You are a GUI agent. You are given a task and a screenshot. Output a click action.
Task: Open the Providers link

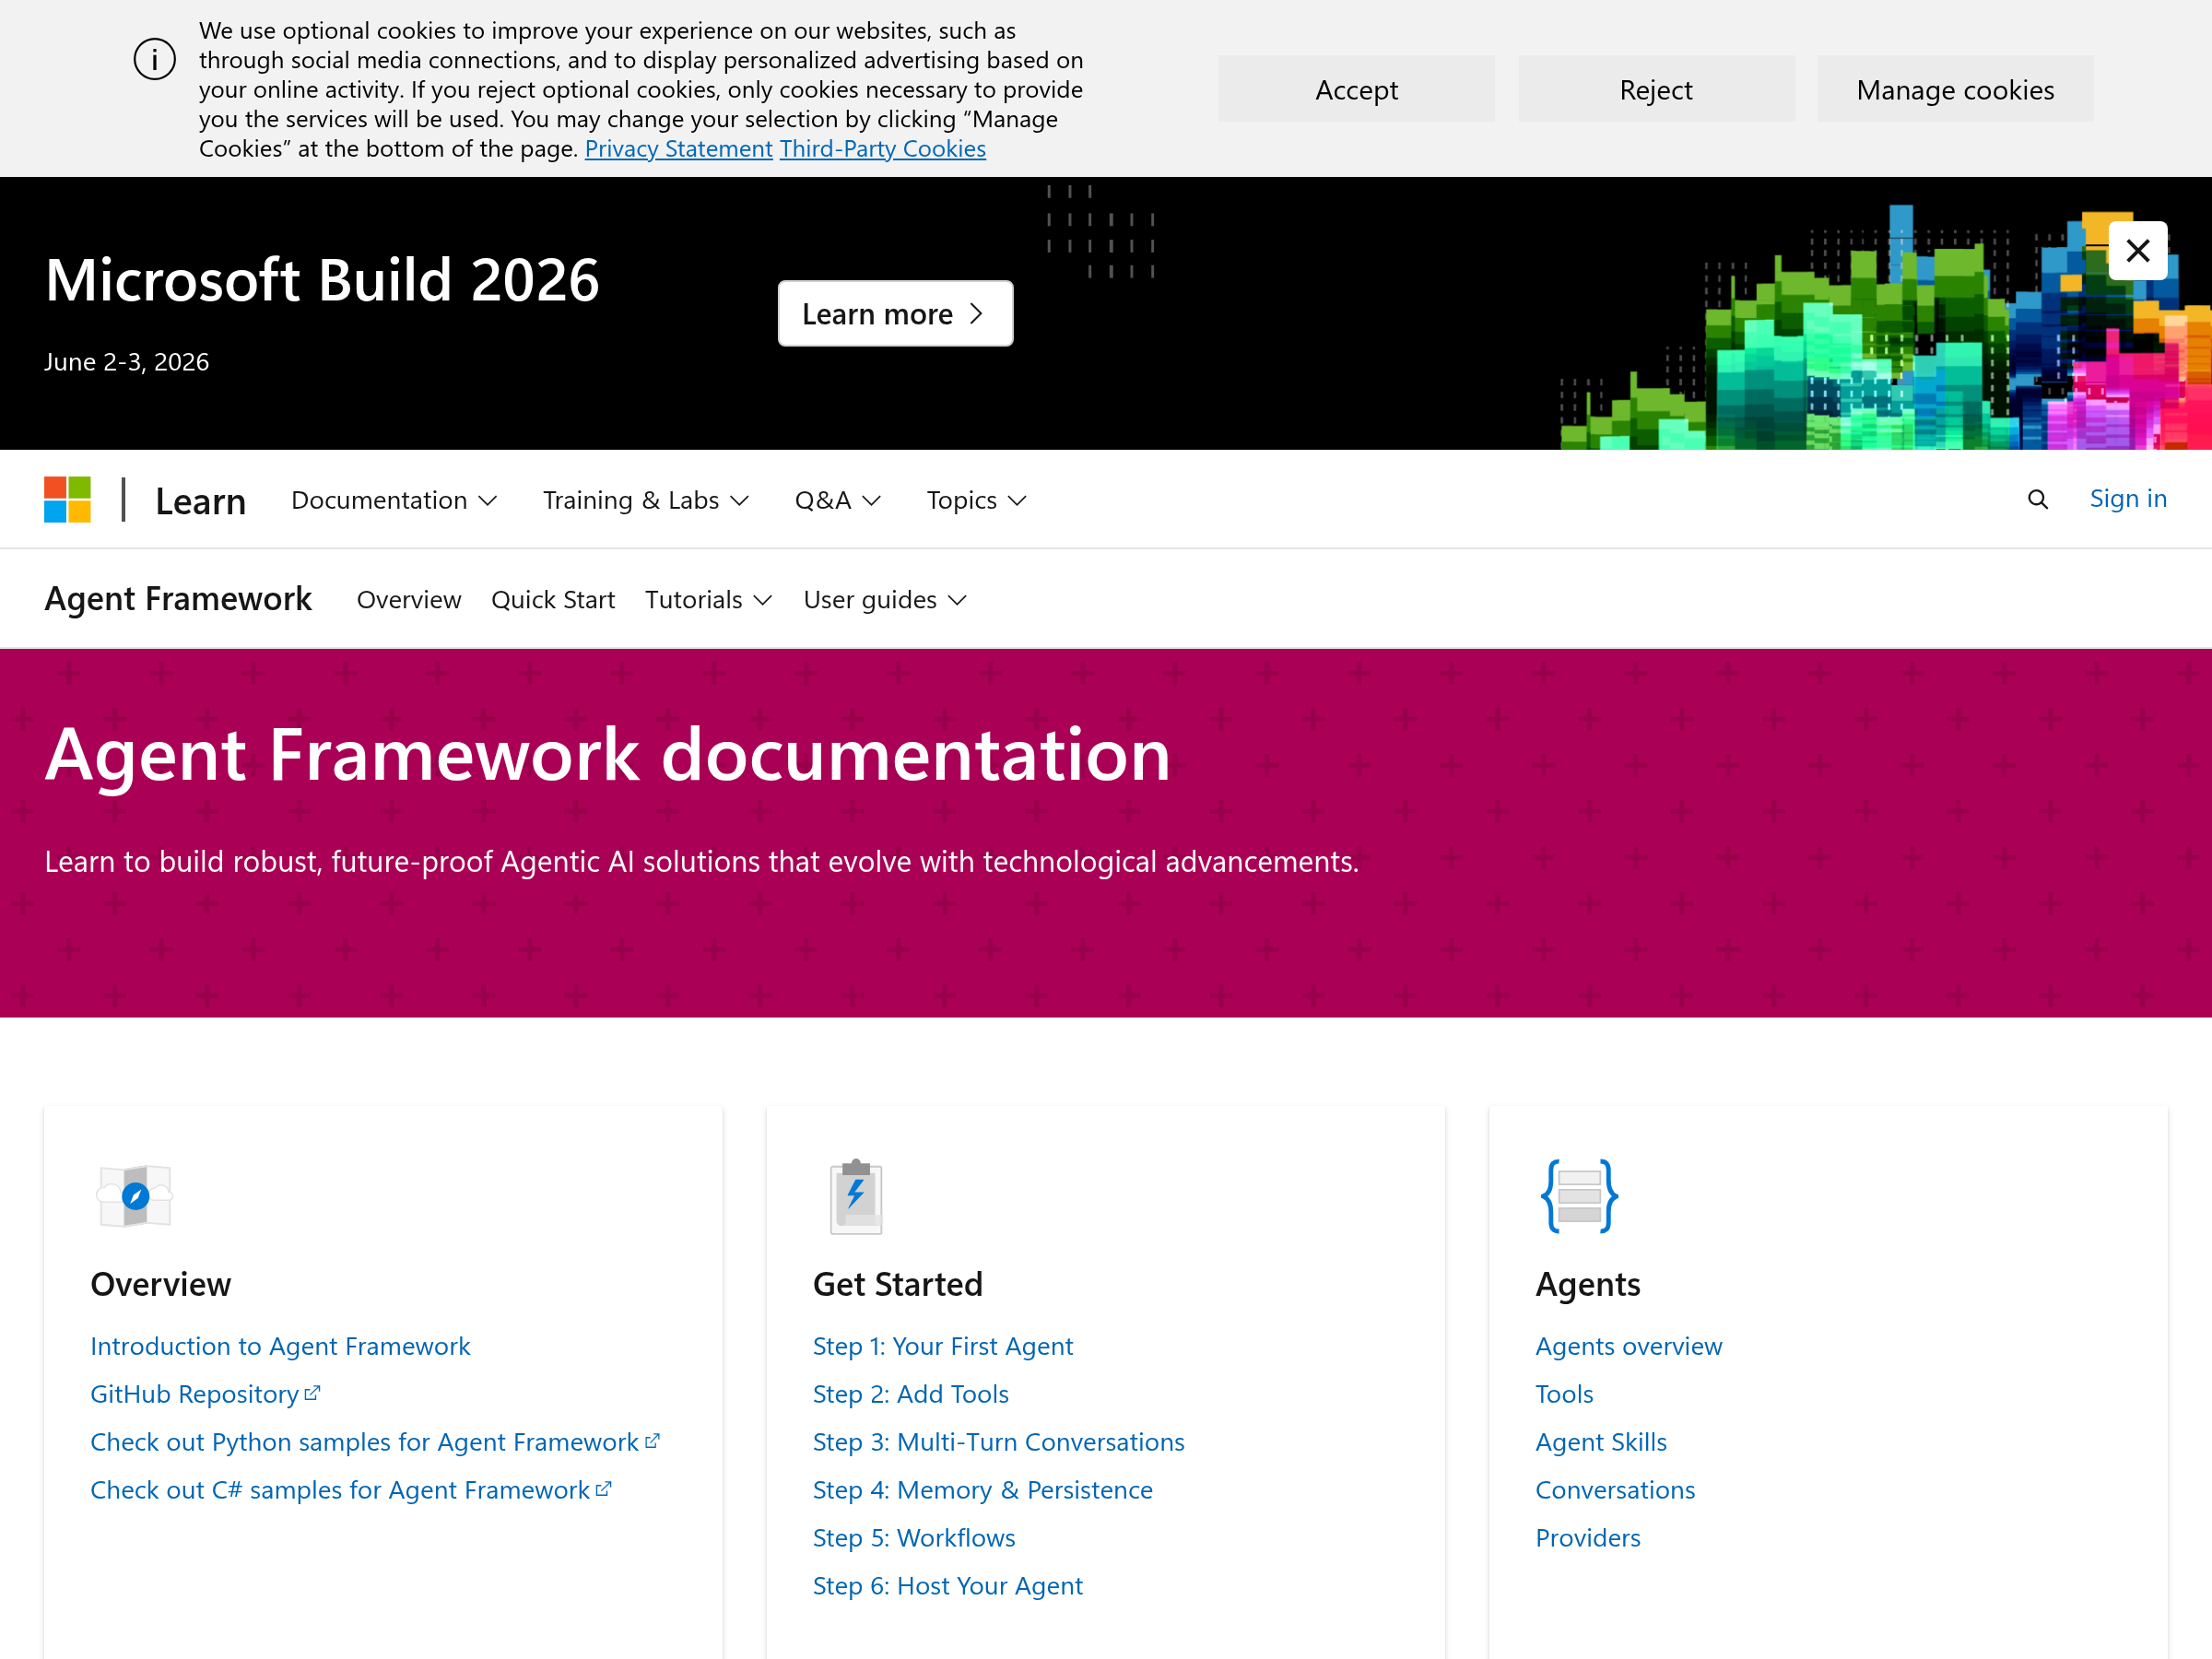pos(1588,1537)
